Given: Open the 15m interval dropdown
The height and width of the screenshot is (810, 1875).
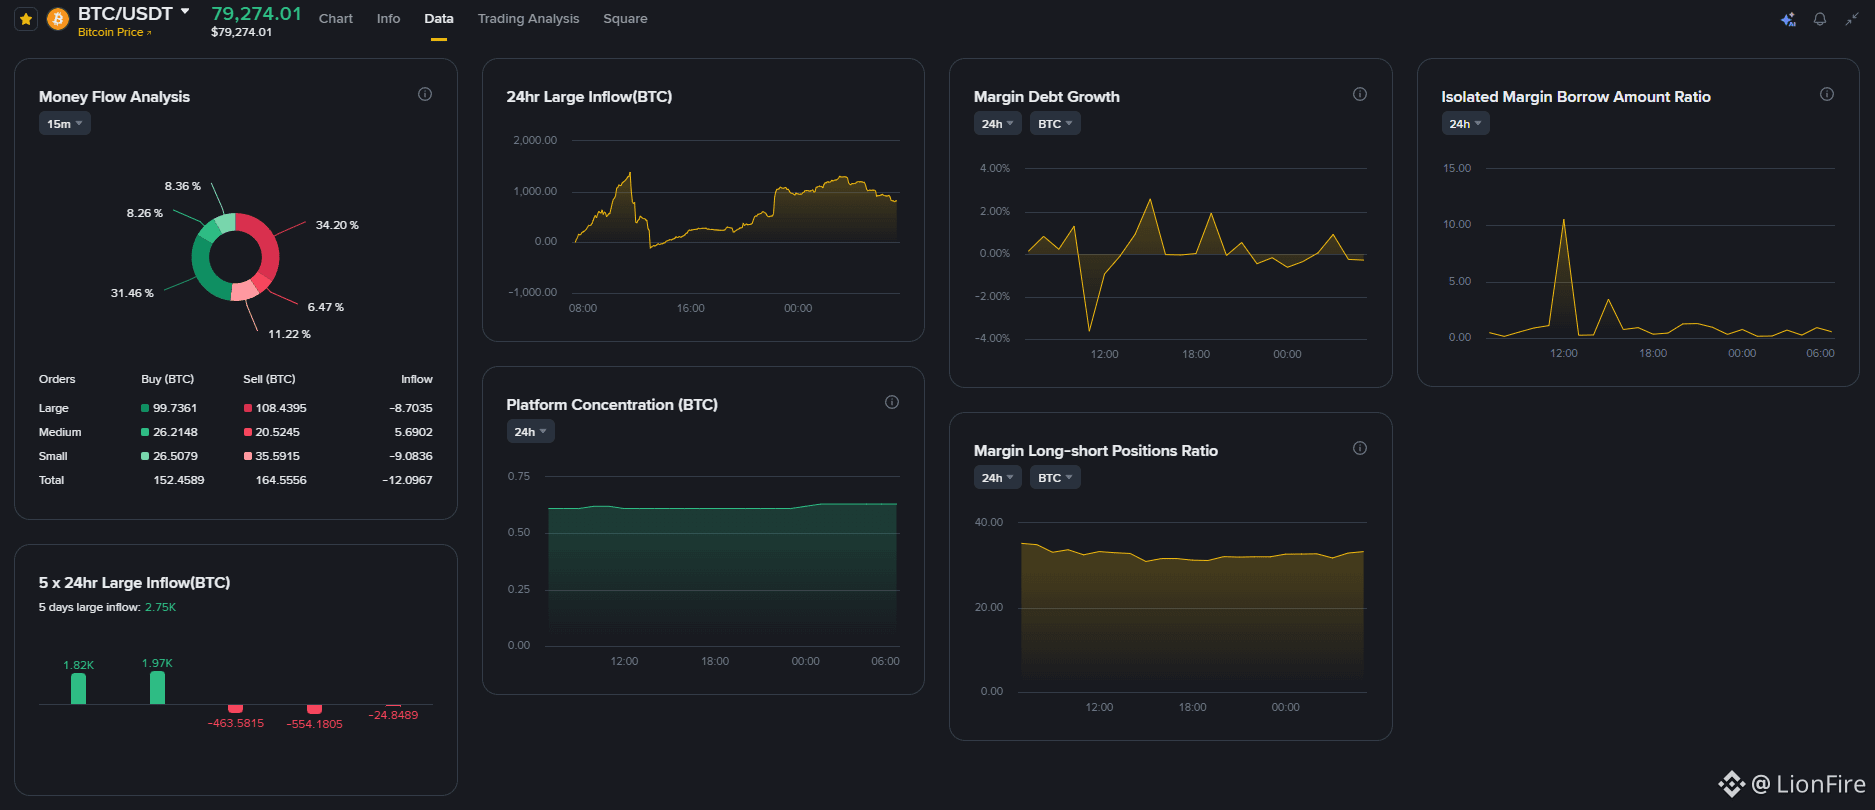Looking at the screenshot, I should (x=65, y=124).
